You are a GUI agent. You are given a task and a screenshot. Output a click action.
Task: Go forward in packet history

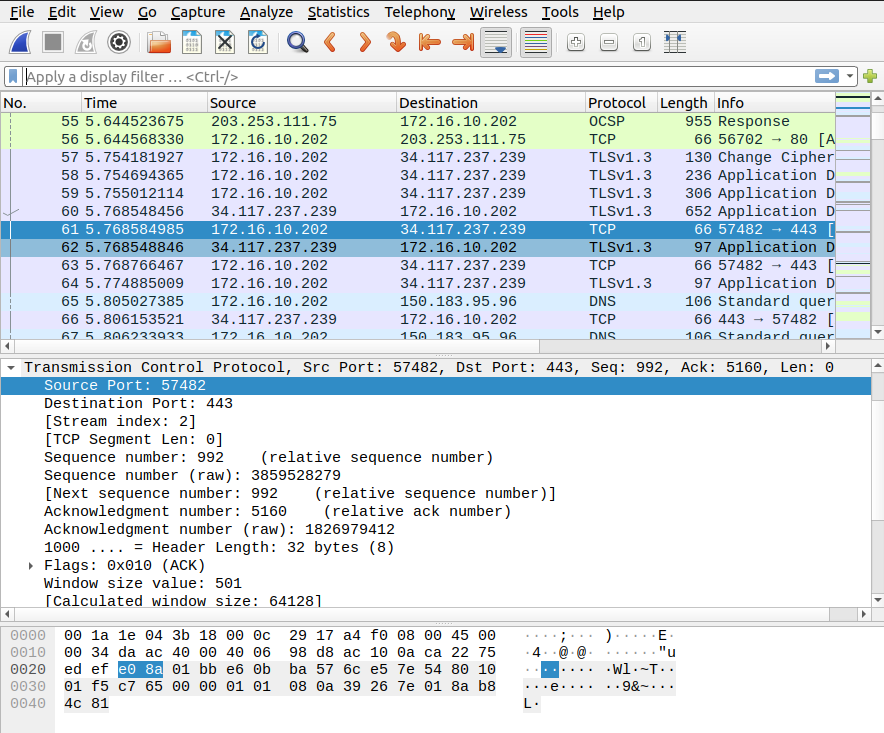(x=364, y=42)
